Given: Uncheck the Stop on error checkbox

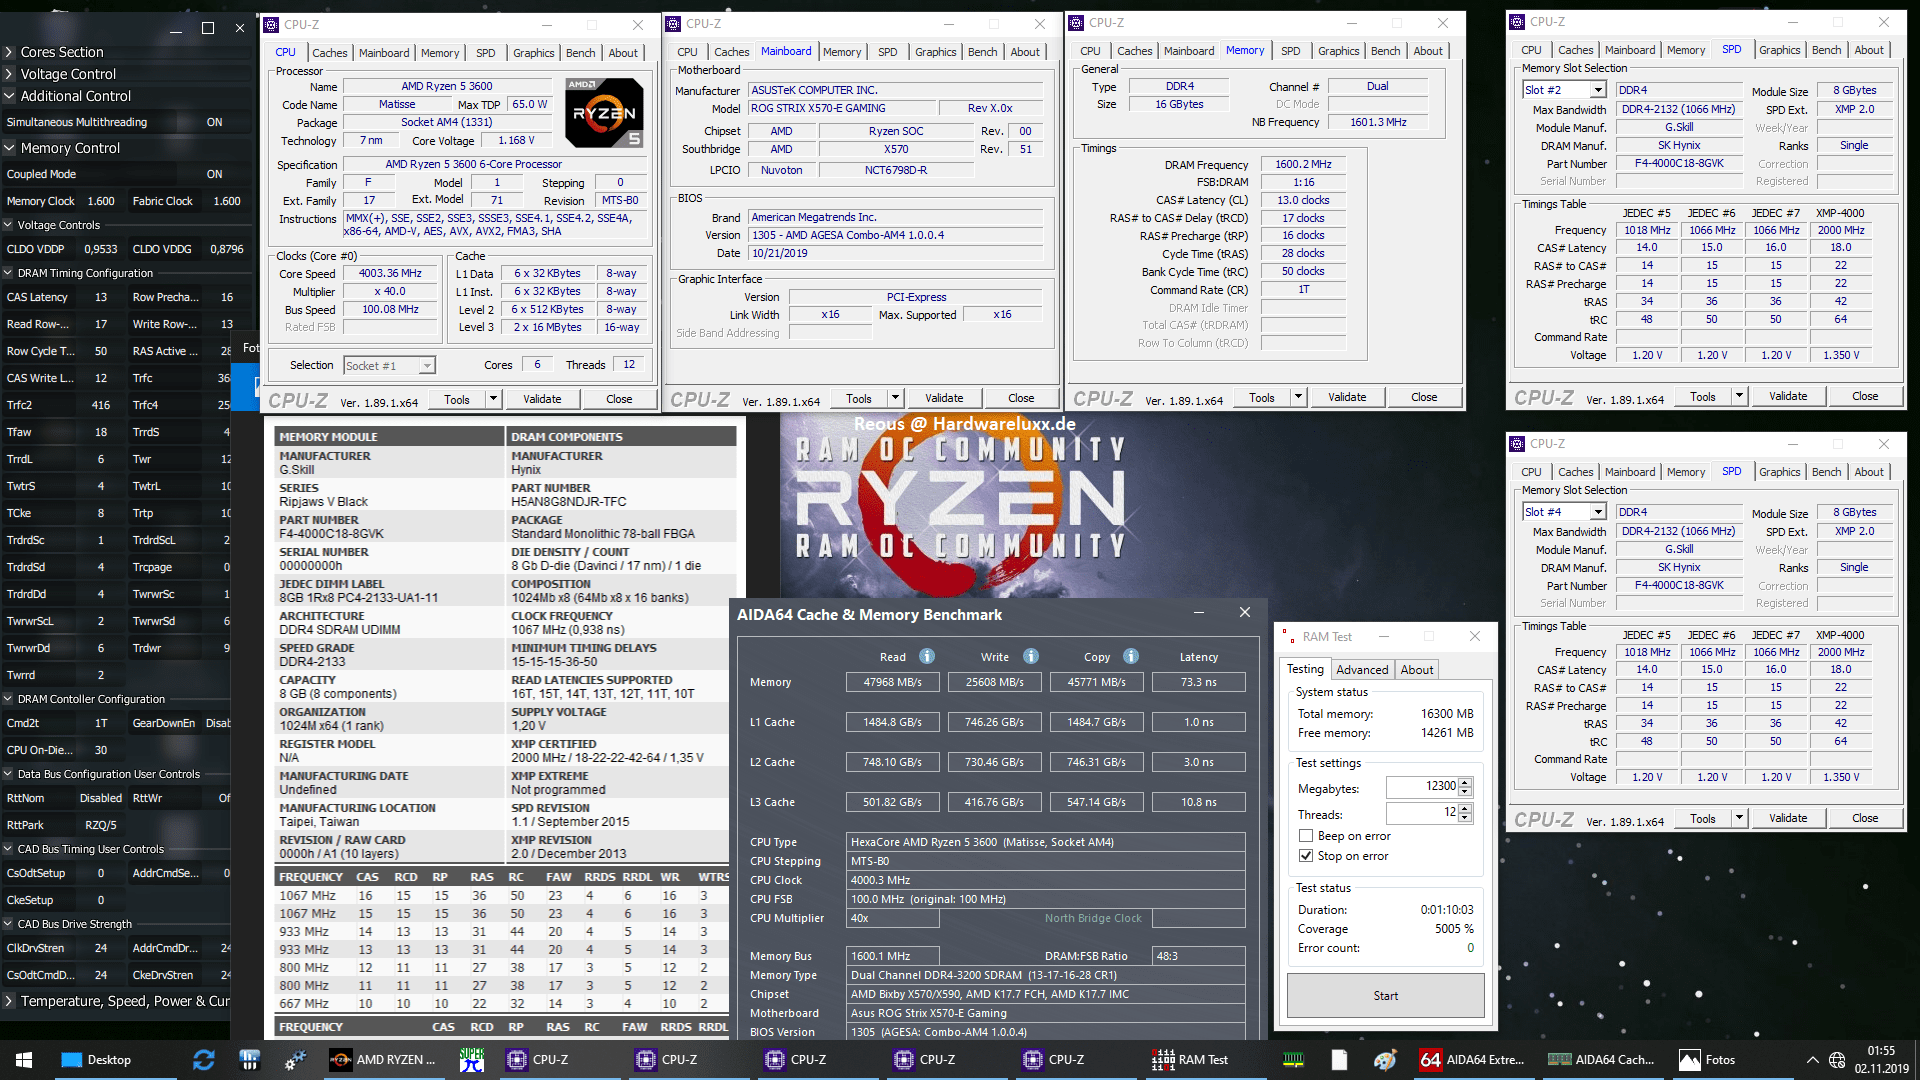Looking at the screenshot, I should [x=1305, y=856].
